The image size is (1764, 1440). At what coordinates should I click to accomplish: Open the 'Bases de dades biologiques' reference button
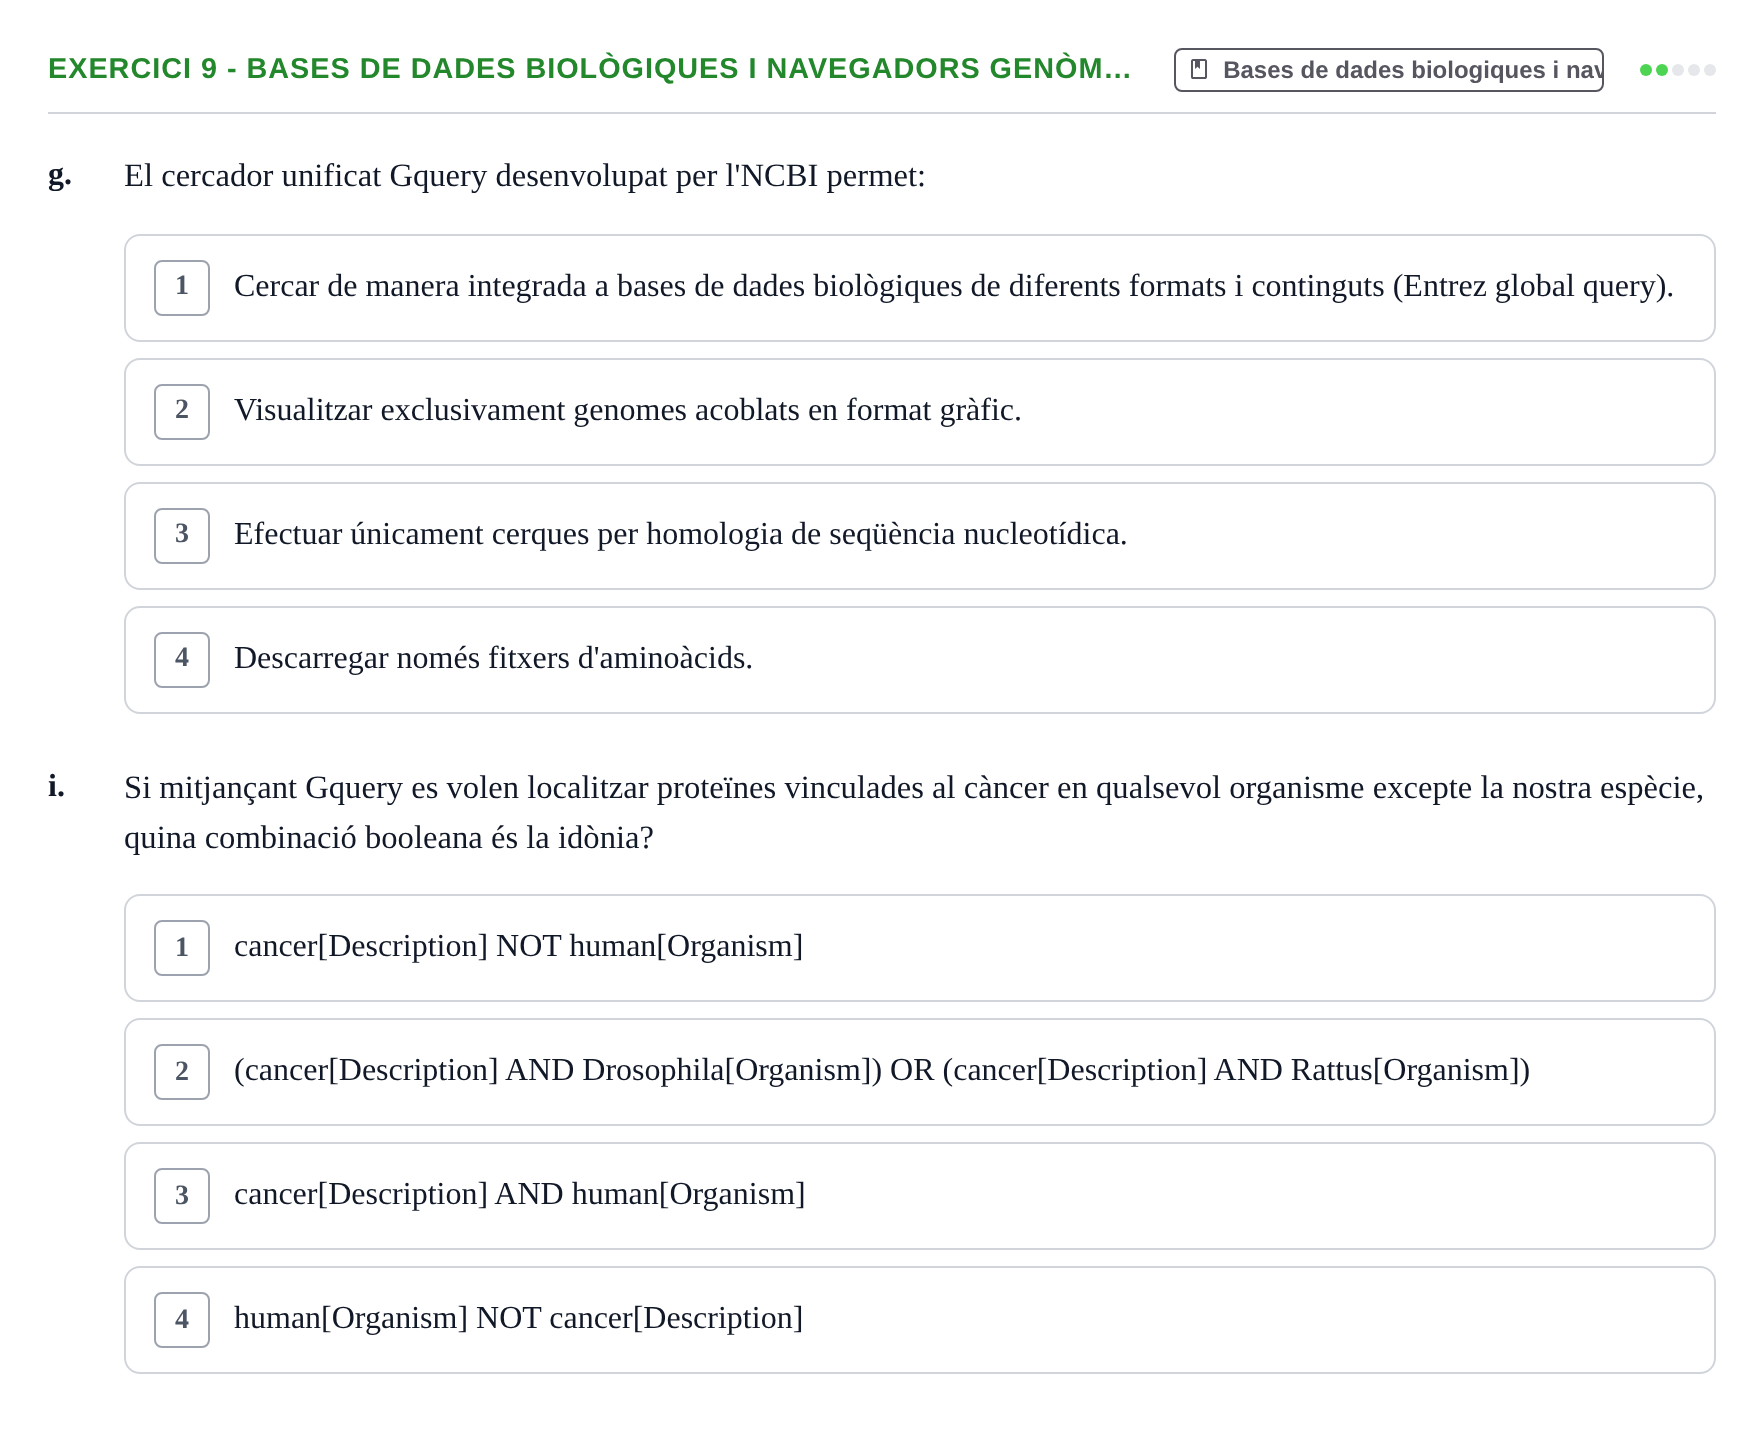click(1388, 70)
